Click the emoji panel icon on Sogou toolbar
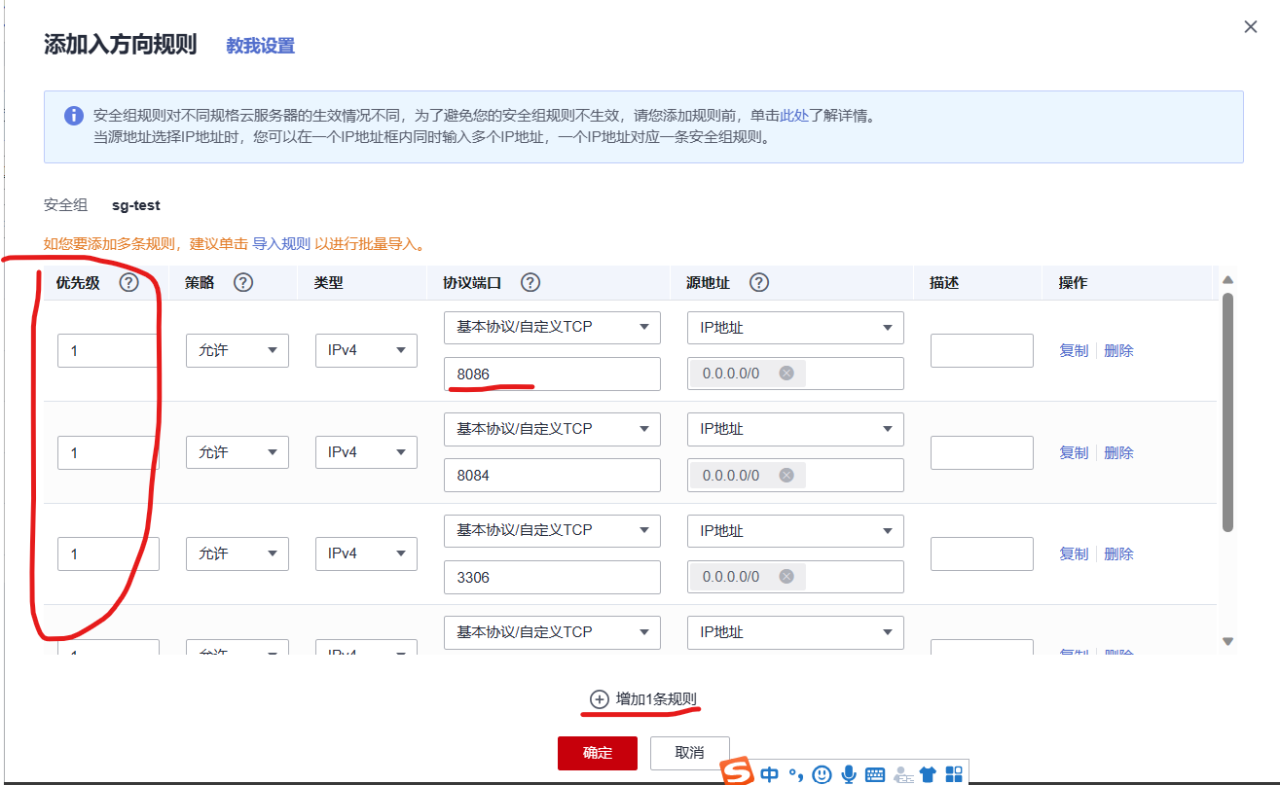This screenshot has height=785, width=1280. point(821,774)
